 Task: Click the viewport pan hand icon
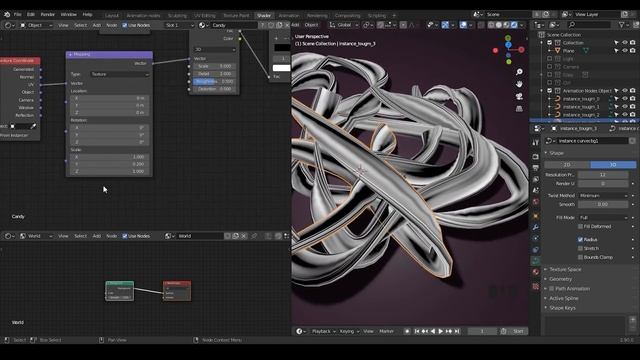click(x=519, y=84)
